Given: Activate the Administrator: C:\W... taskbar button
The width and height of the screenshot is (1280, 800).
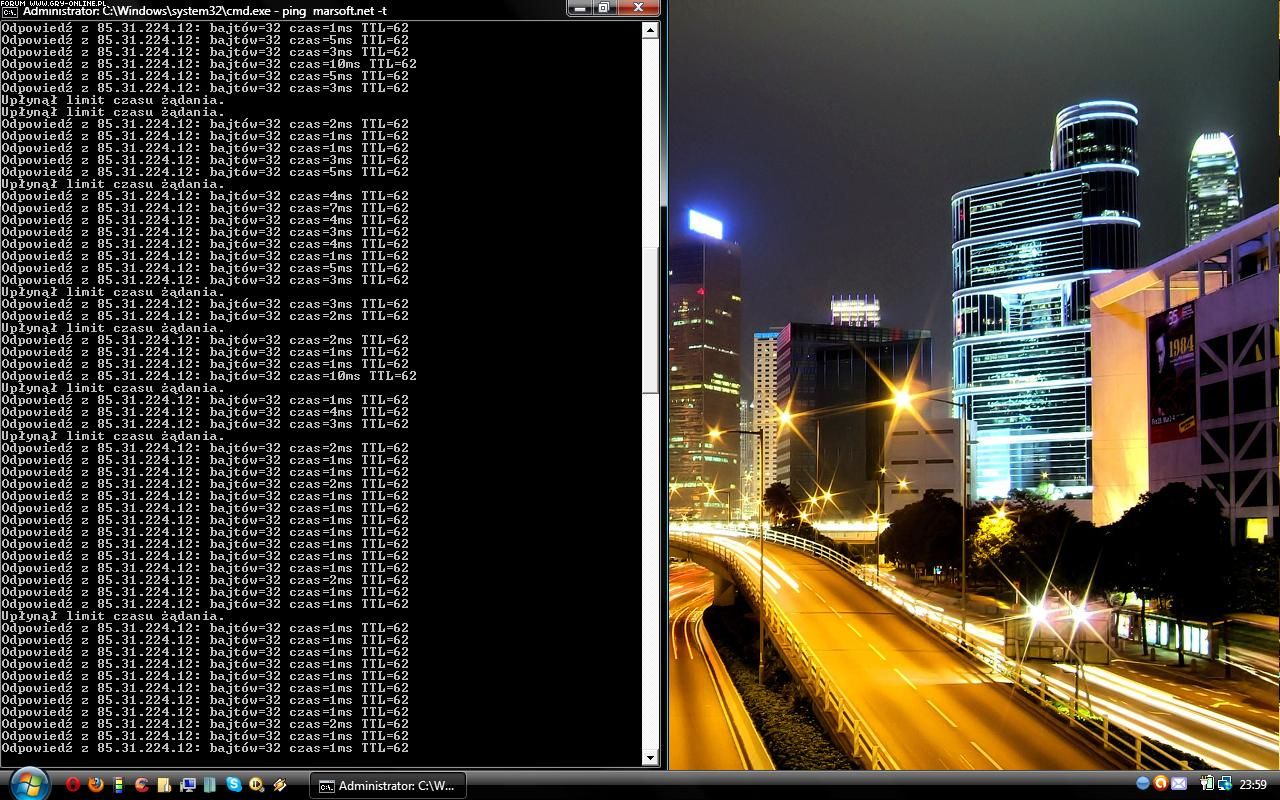Looking at the screenshot, I should click(387, 786).
